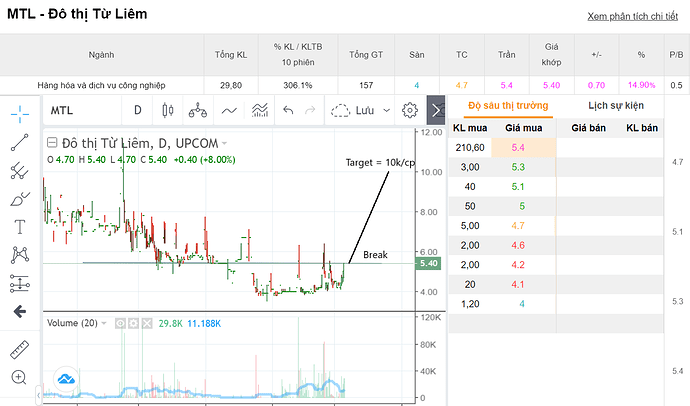Viewport: 690px width, 406px height.
Task: Click the left edge panel collapse arrow
Action: [x=39, y=395]
